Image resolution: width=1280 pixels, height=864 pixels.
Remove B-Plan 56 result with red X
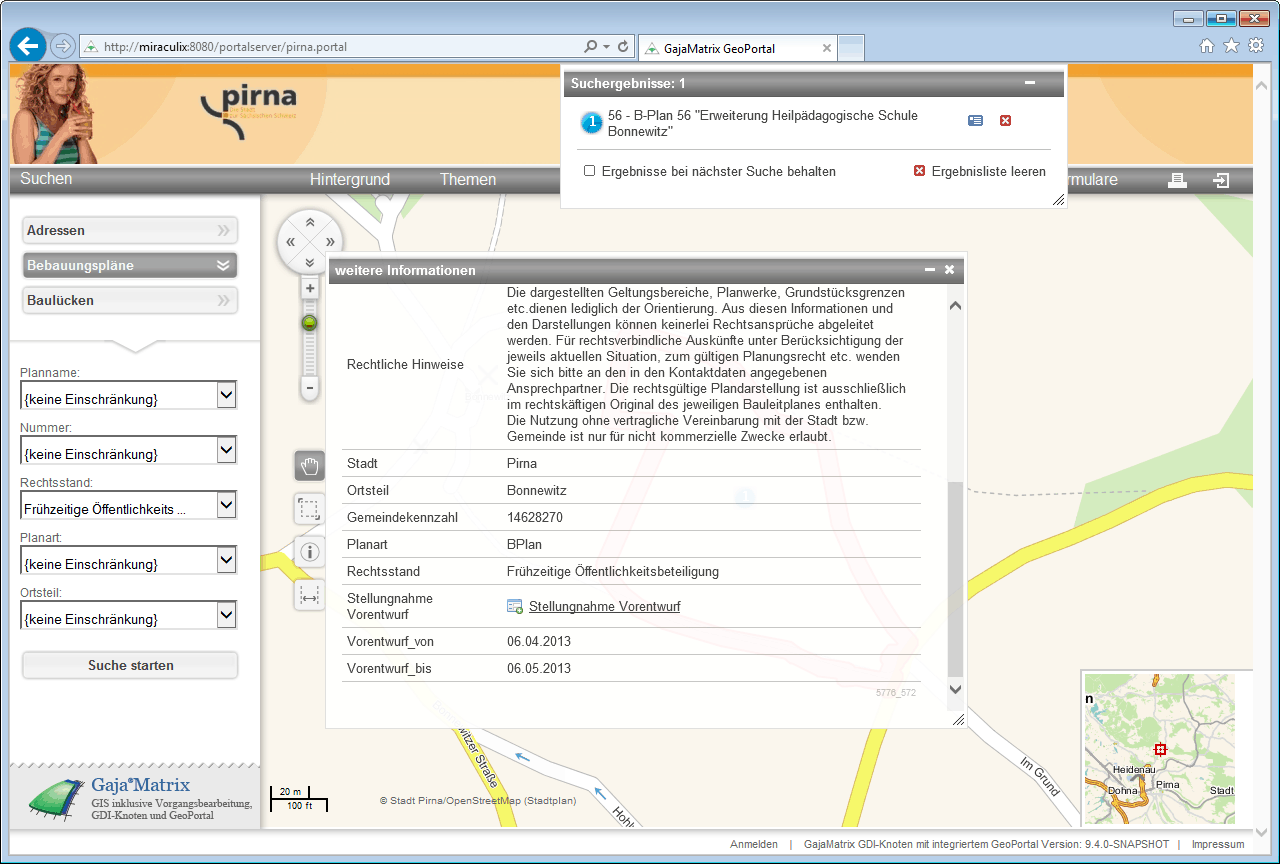[1006, 121]
